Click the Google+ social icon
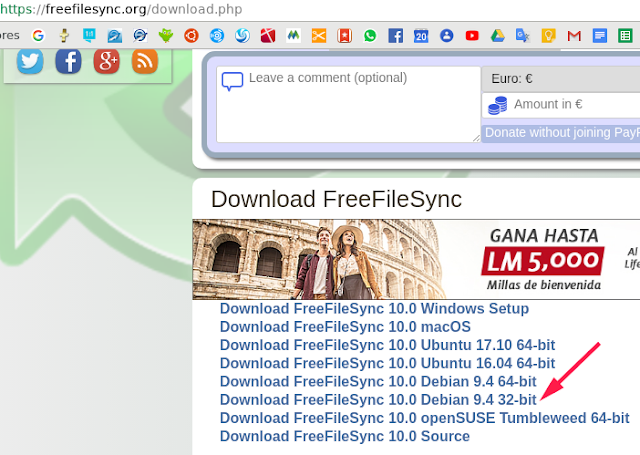640x455 pixels. 107,61
